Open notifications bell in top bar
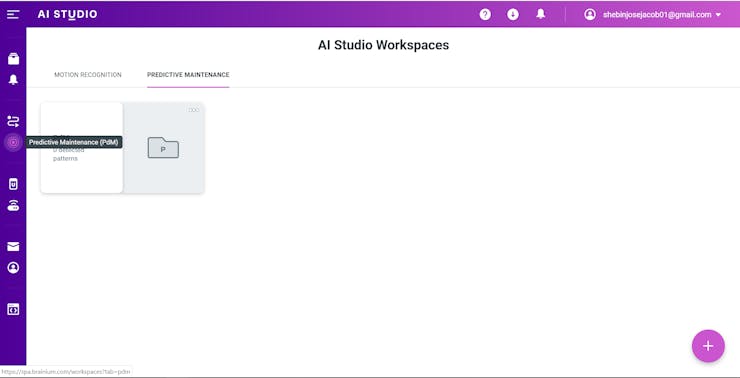 point(541,14)
